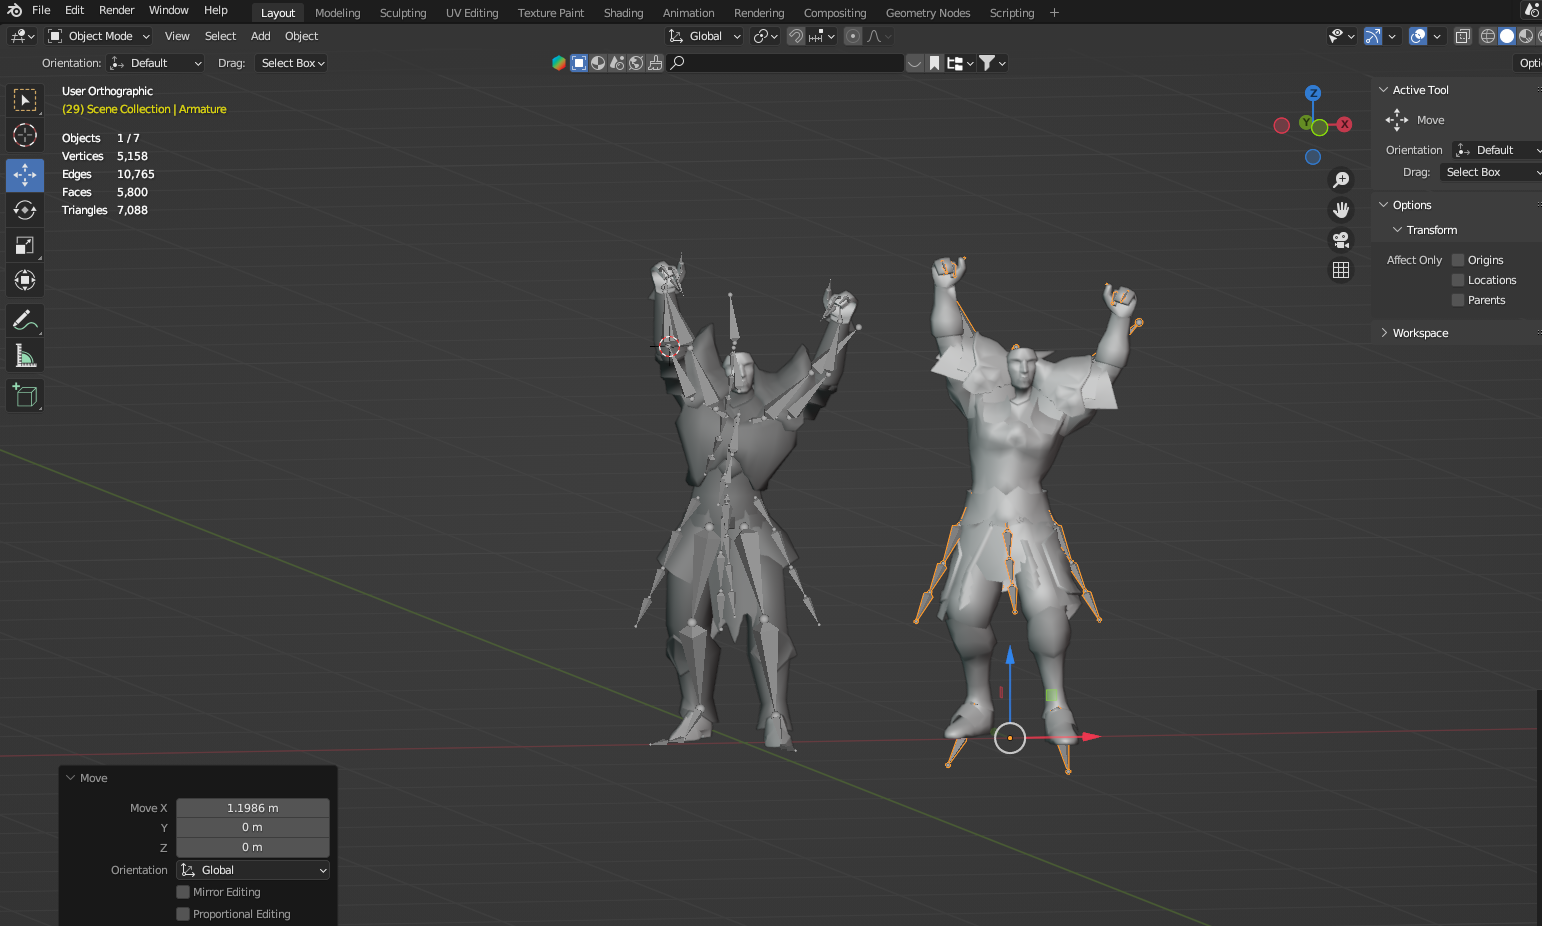Open the File menu
The image size is (1542, 926).
click(x=41, y=10)
